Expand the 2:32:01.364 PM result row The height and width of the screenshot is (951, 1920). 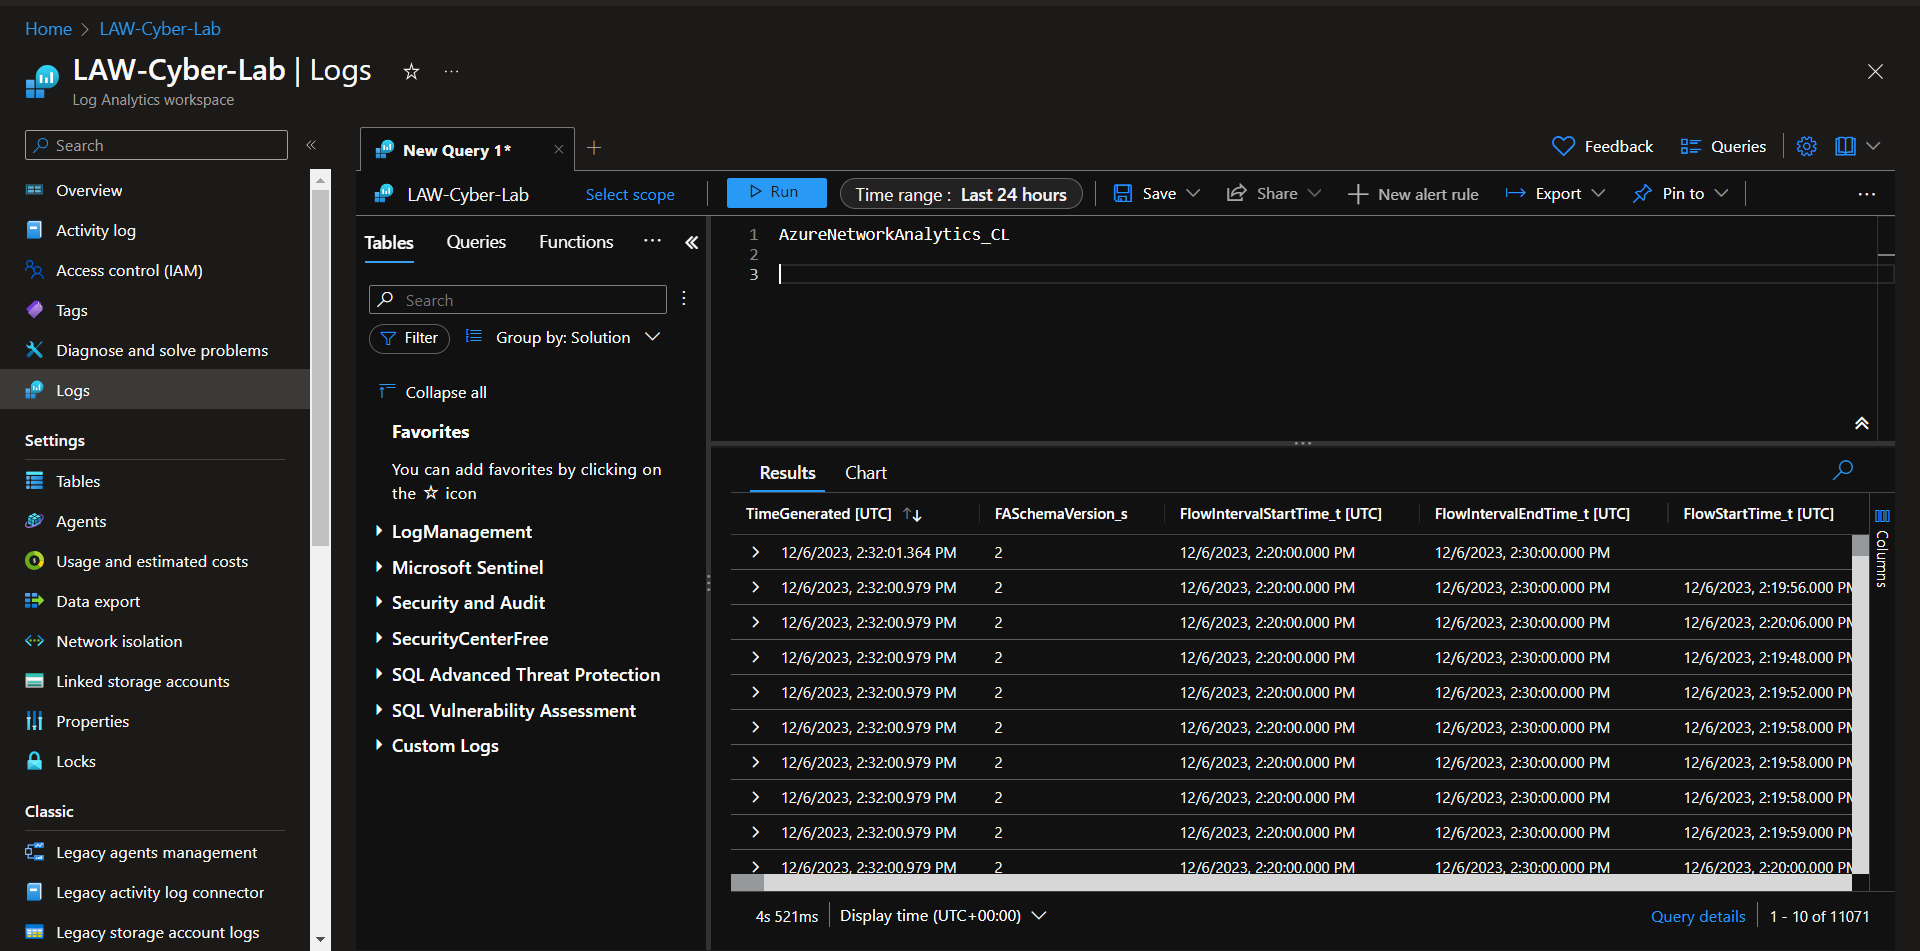click(x=756, y=552)
